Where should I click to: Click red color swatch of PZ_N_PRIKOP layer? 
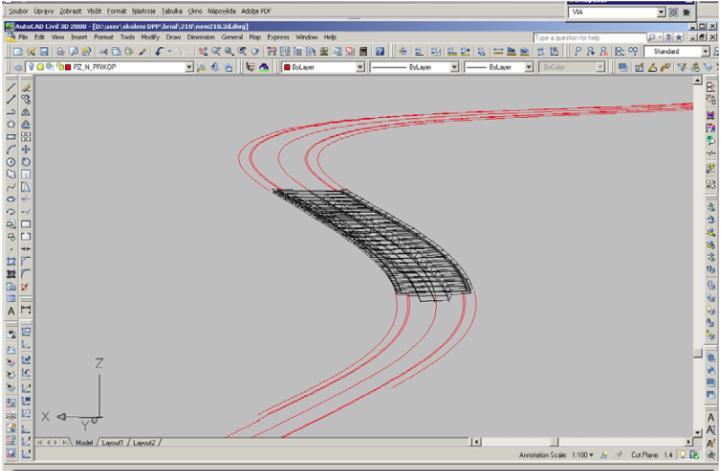point(68,67)
